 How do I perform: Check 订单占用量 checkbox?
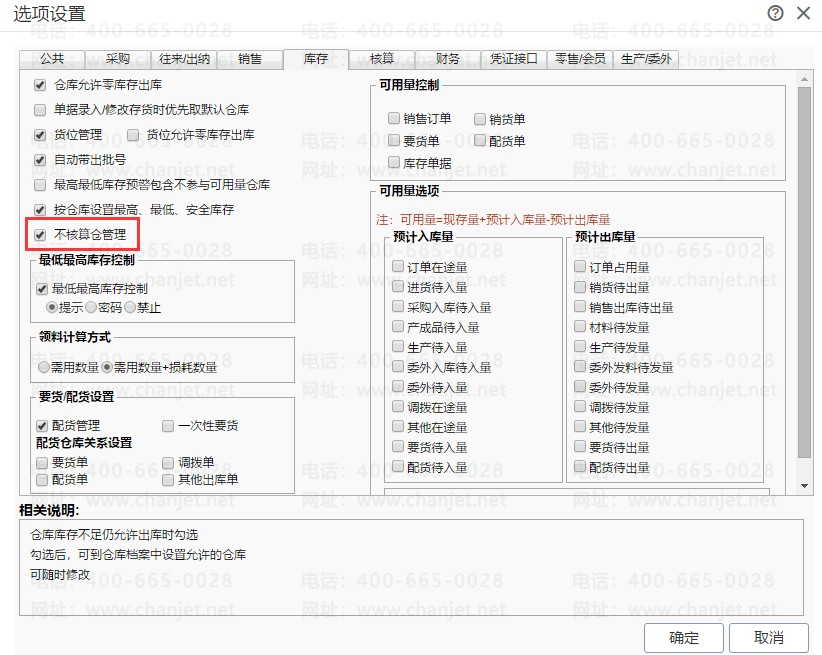click(580, 267)
